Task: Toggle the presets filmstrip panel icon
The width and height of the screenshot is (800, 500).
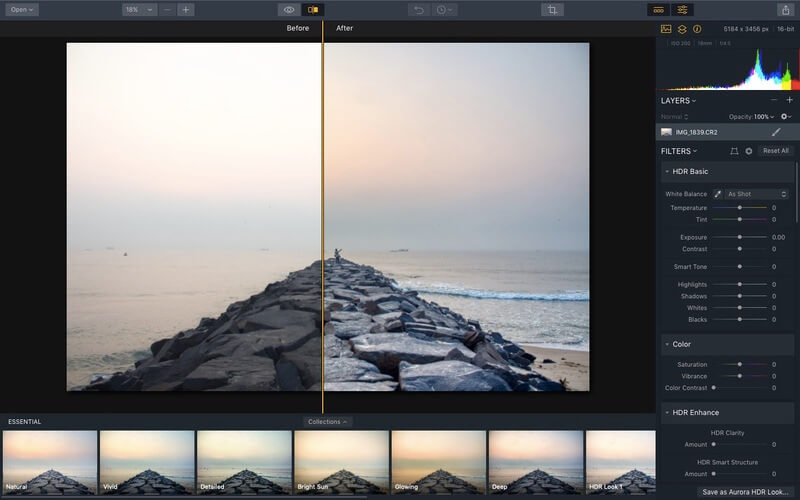Action: pyautogui.click(x=659, y=10)
